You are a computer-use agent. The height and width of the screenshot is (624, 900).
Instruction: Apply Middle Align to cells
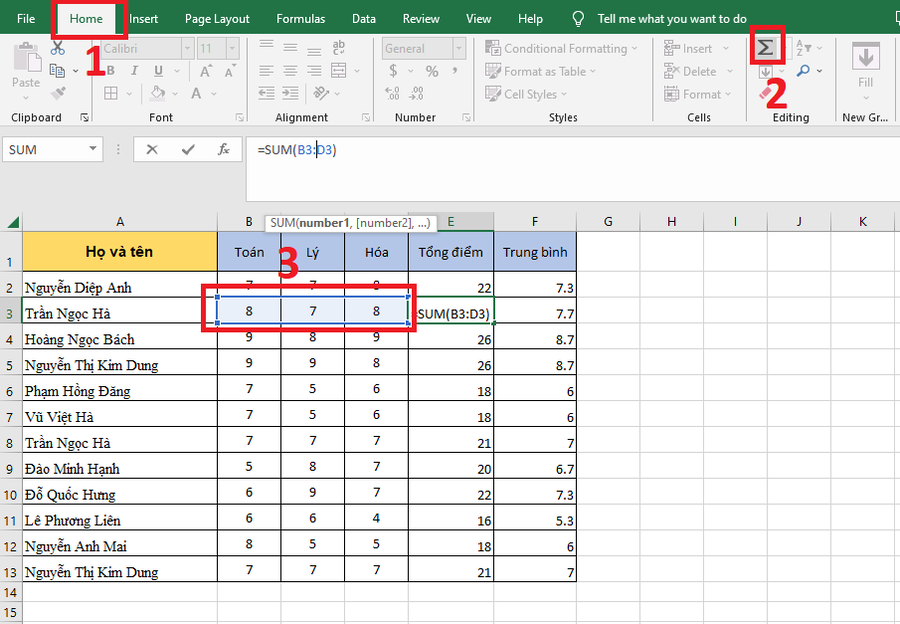coord(290,48)
